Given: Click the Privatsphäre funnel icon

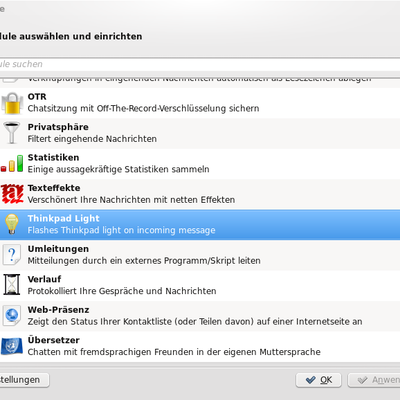Looking at the screenshot, I should tap(12, 133).
